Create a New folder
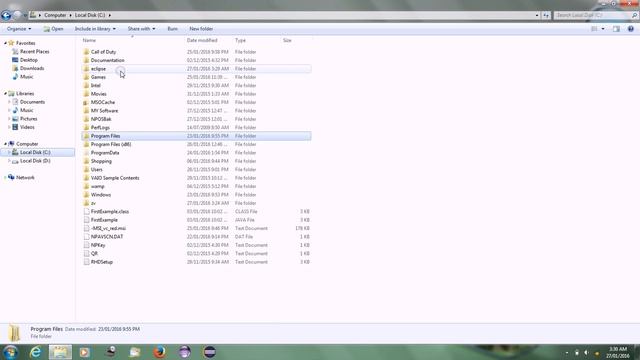Viewport: 640px width, 360px height. (x=201, y=29)
